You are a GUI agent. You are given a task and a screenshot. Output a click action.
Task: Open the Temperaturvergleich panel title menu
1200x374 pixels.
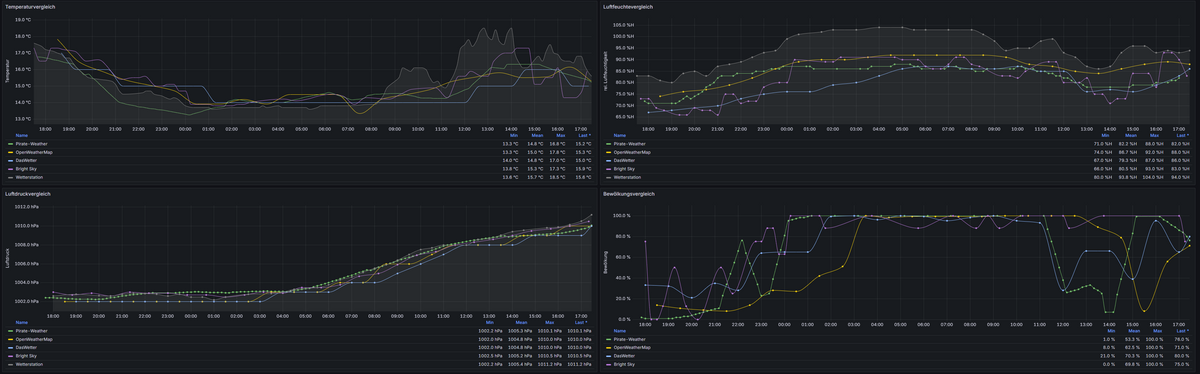click(30, 7)
